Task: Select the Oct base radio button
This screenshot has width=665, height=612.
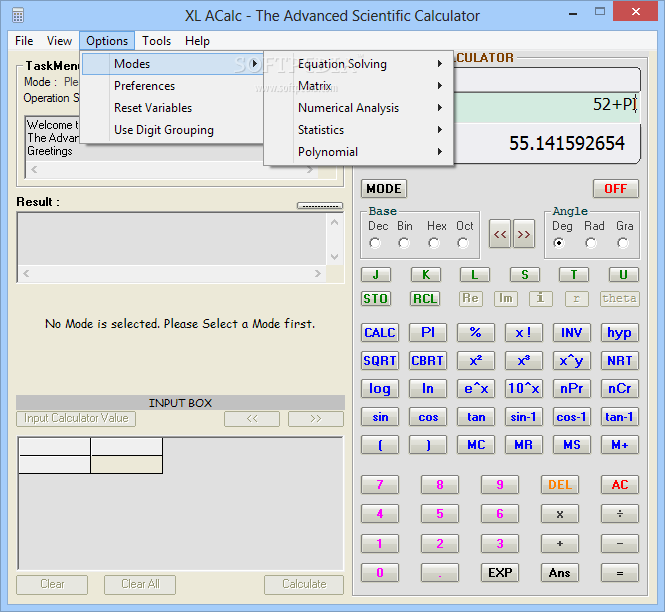Action: (463, 243)
